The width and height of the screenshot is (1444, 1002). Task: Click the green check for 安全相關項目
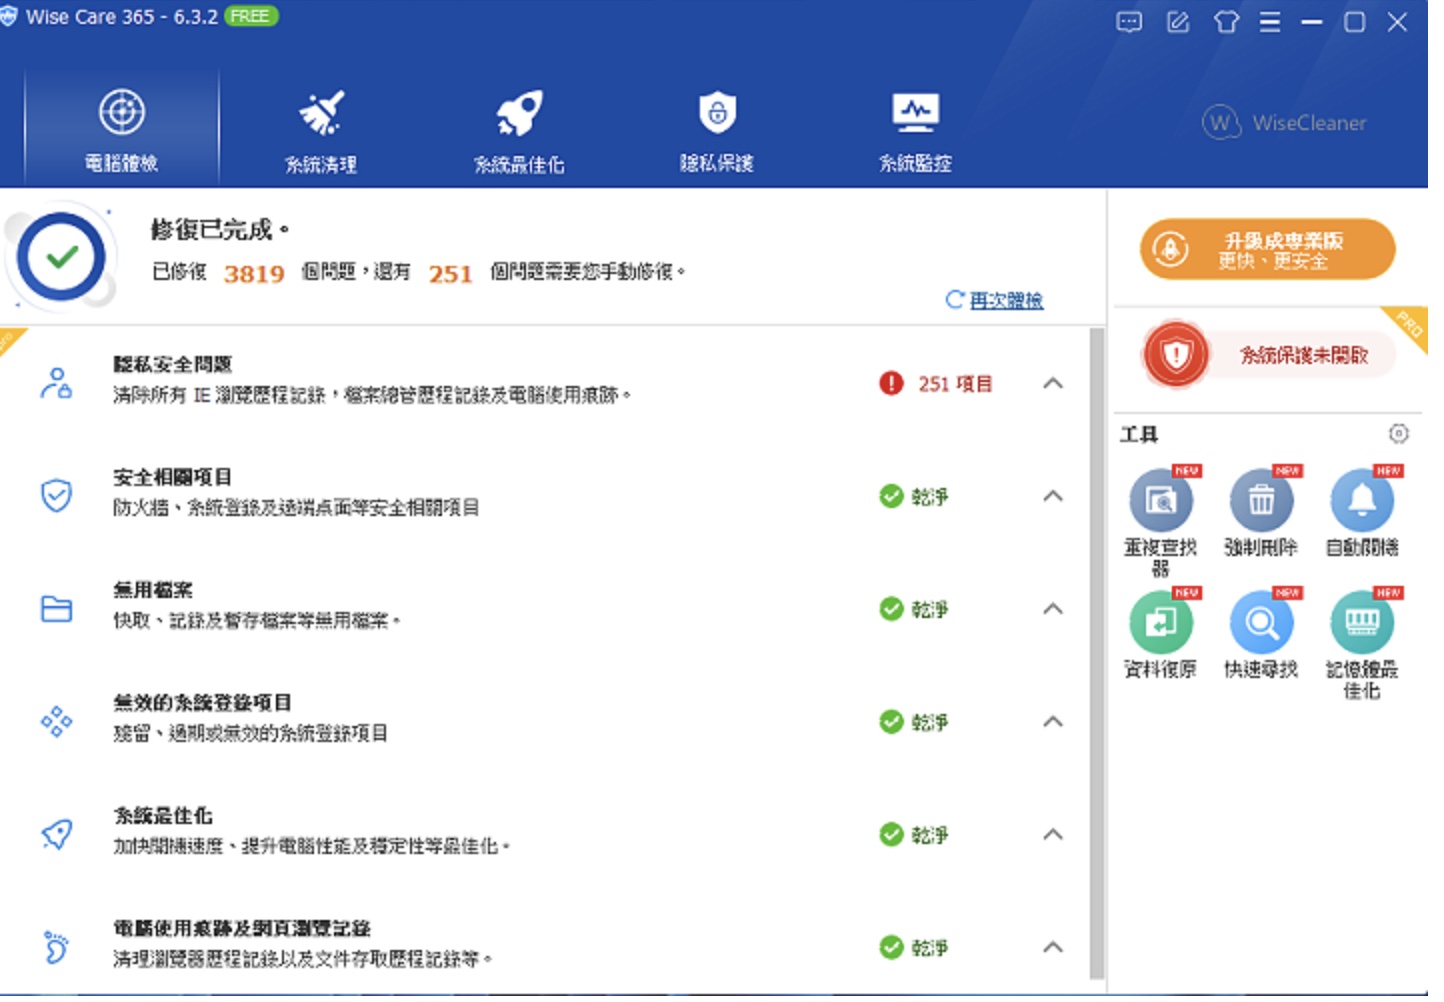(891, 496)
